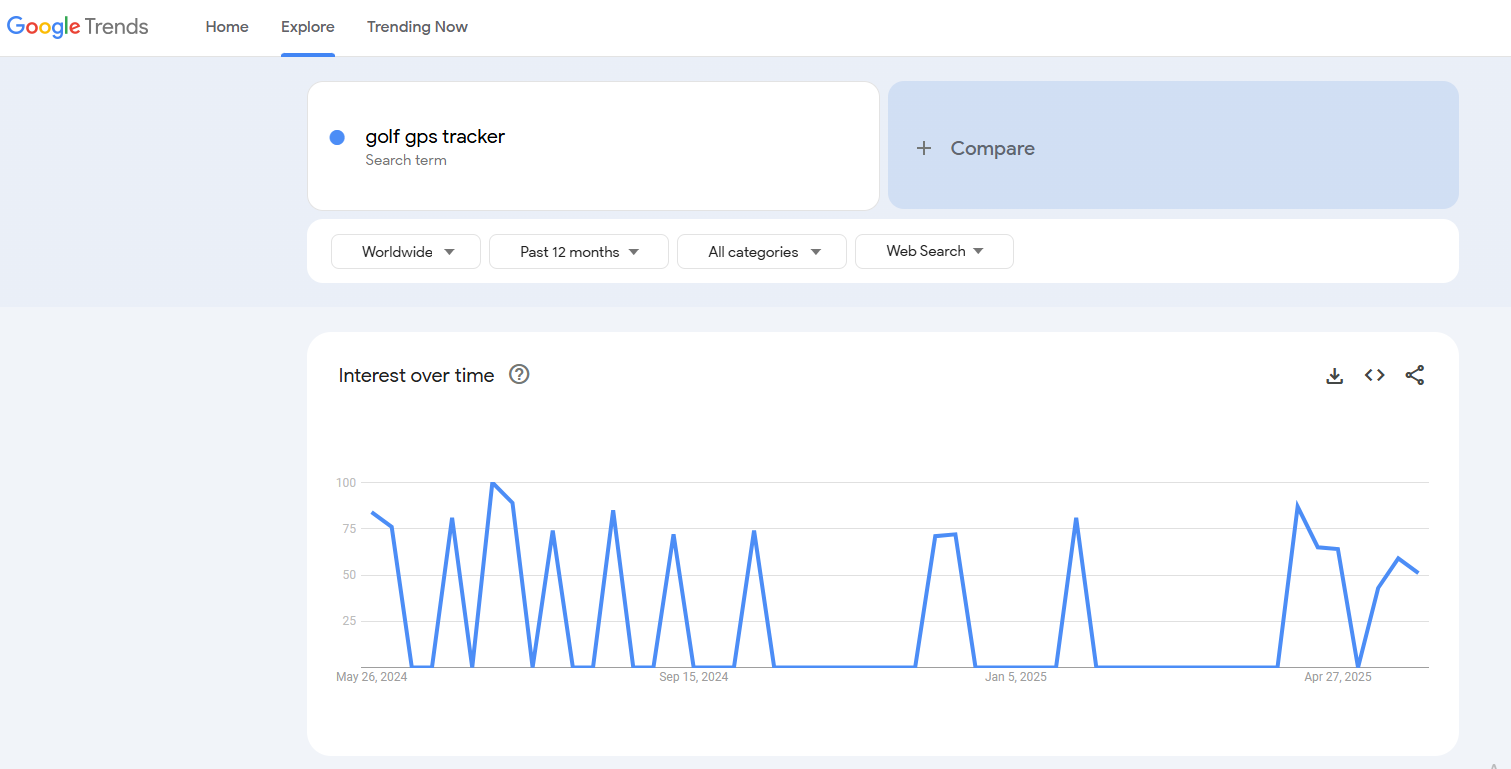The height and width of the screenshot is (769, 1511).
Task: Click the plus icon in Compare box
Action: tap(924, 148)
